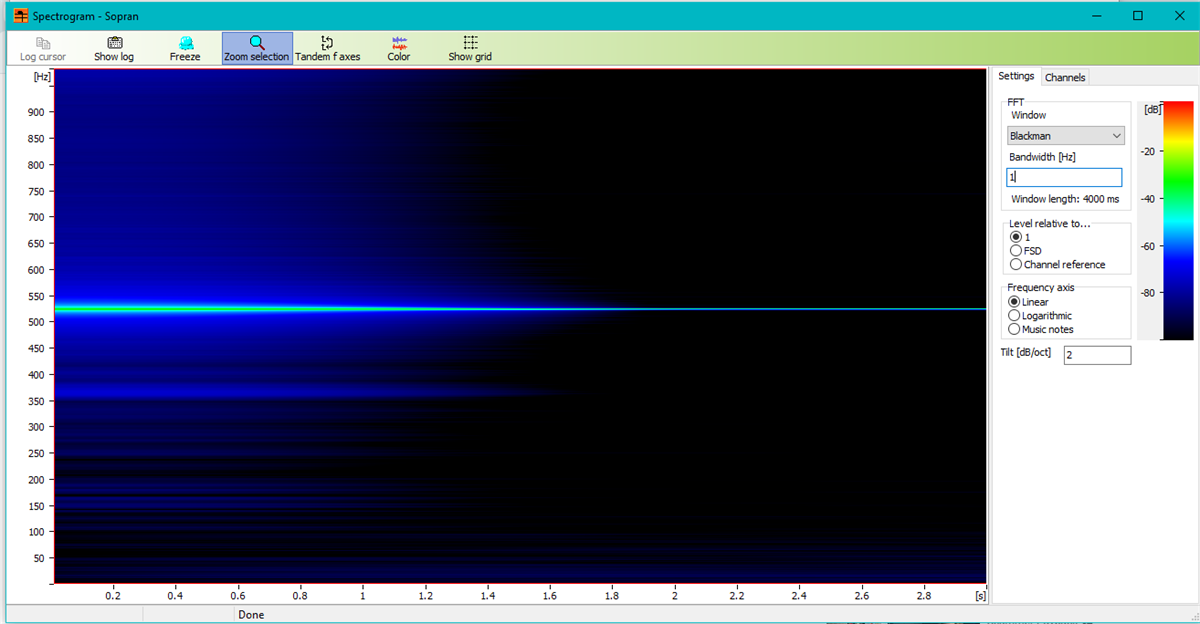
Task: Toggle the Zoom selection tool
Action: click(x=257, y=48)
